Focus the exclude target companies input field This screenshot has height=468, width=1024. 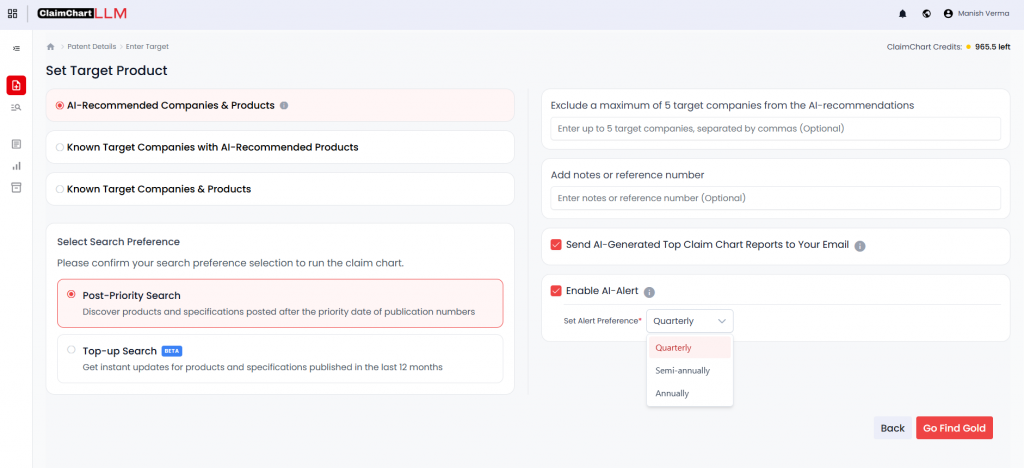tap(775, 128)
